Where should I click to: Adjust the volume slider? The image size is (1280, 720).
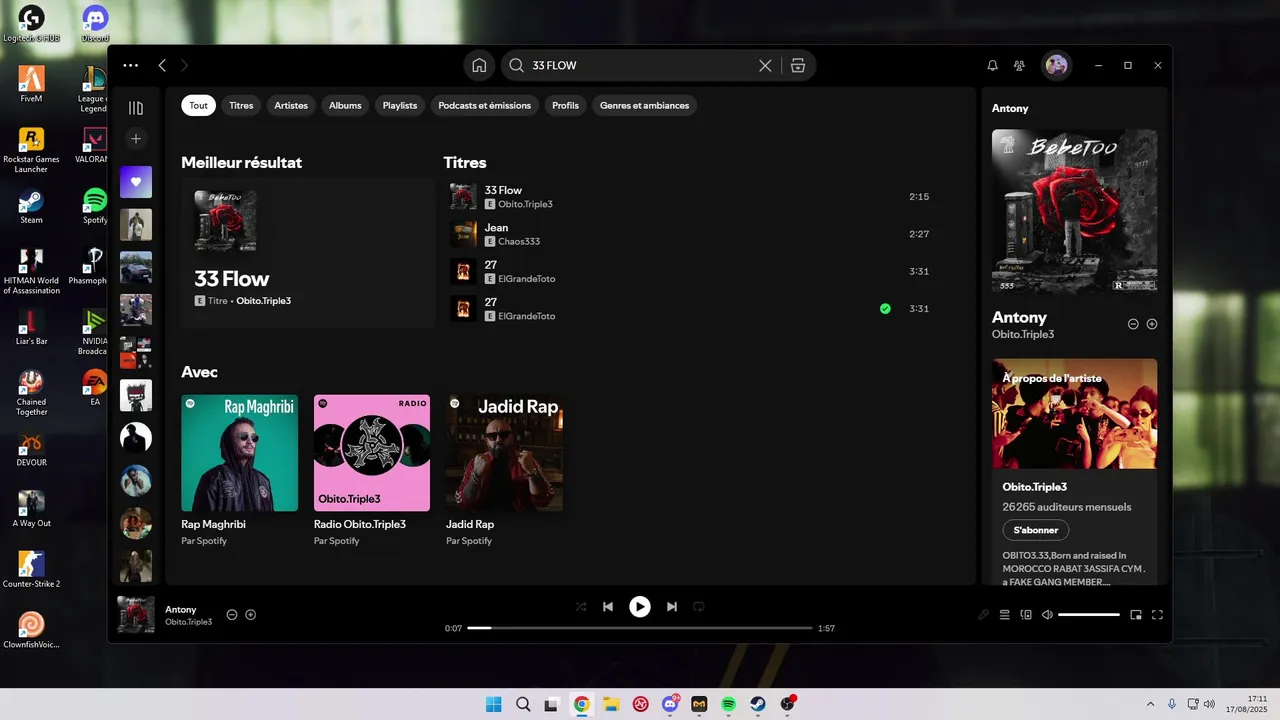pyautogui.click(x=1089, y=615)
